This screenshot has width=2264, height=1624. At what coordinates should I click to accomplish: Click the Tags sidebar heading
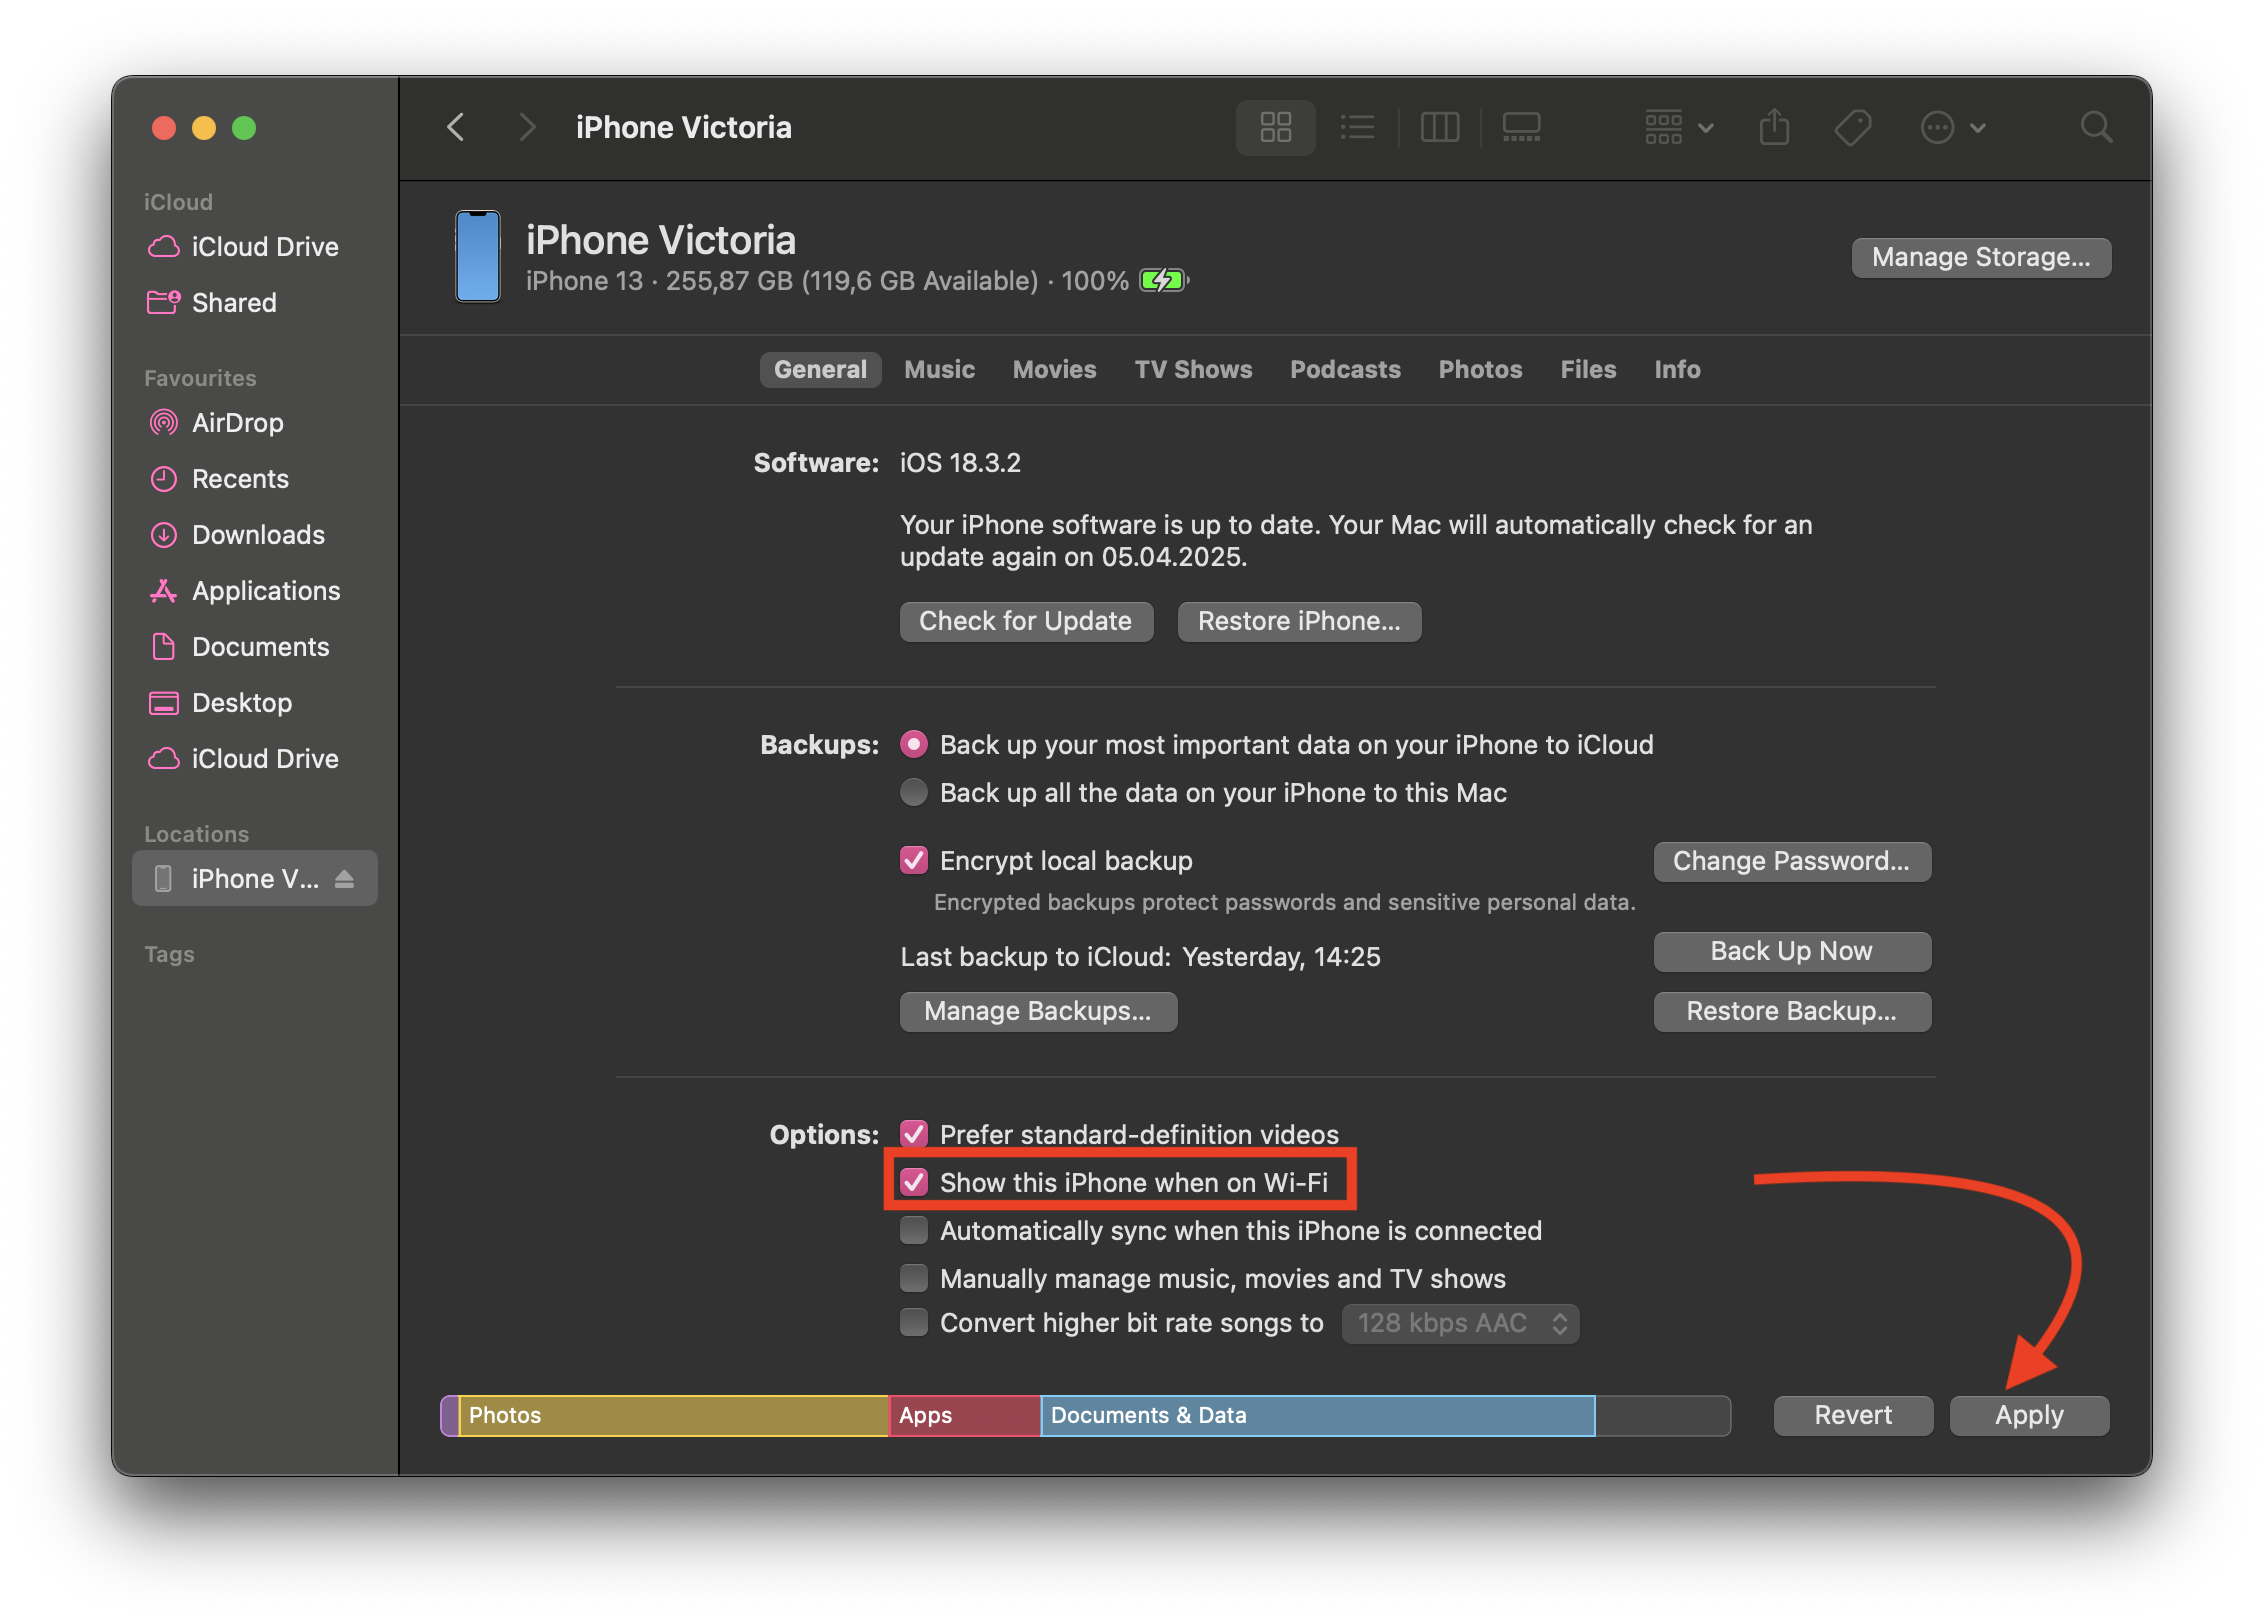[x=169, y=954]
